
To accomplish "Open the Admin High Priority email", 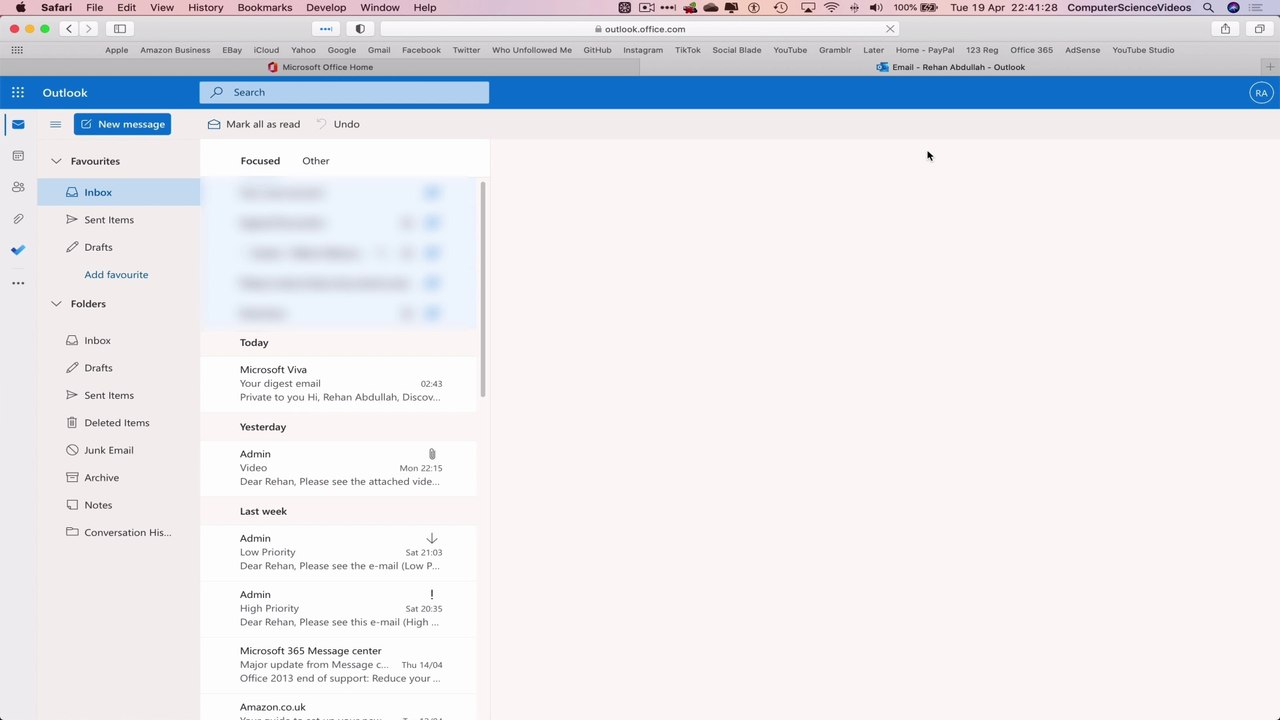I will (339, 608).
